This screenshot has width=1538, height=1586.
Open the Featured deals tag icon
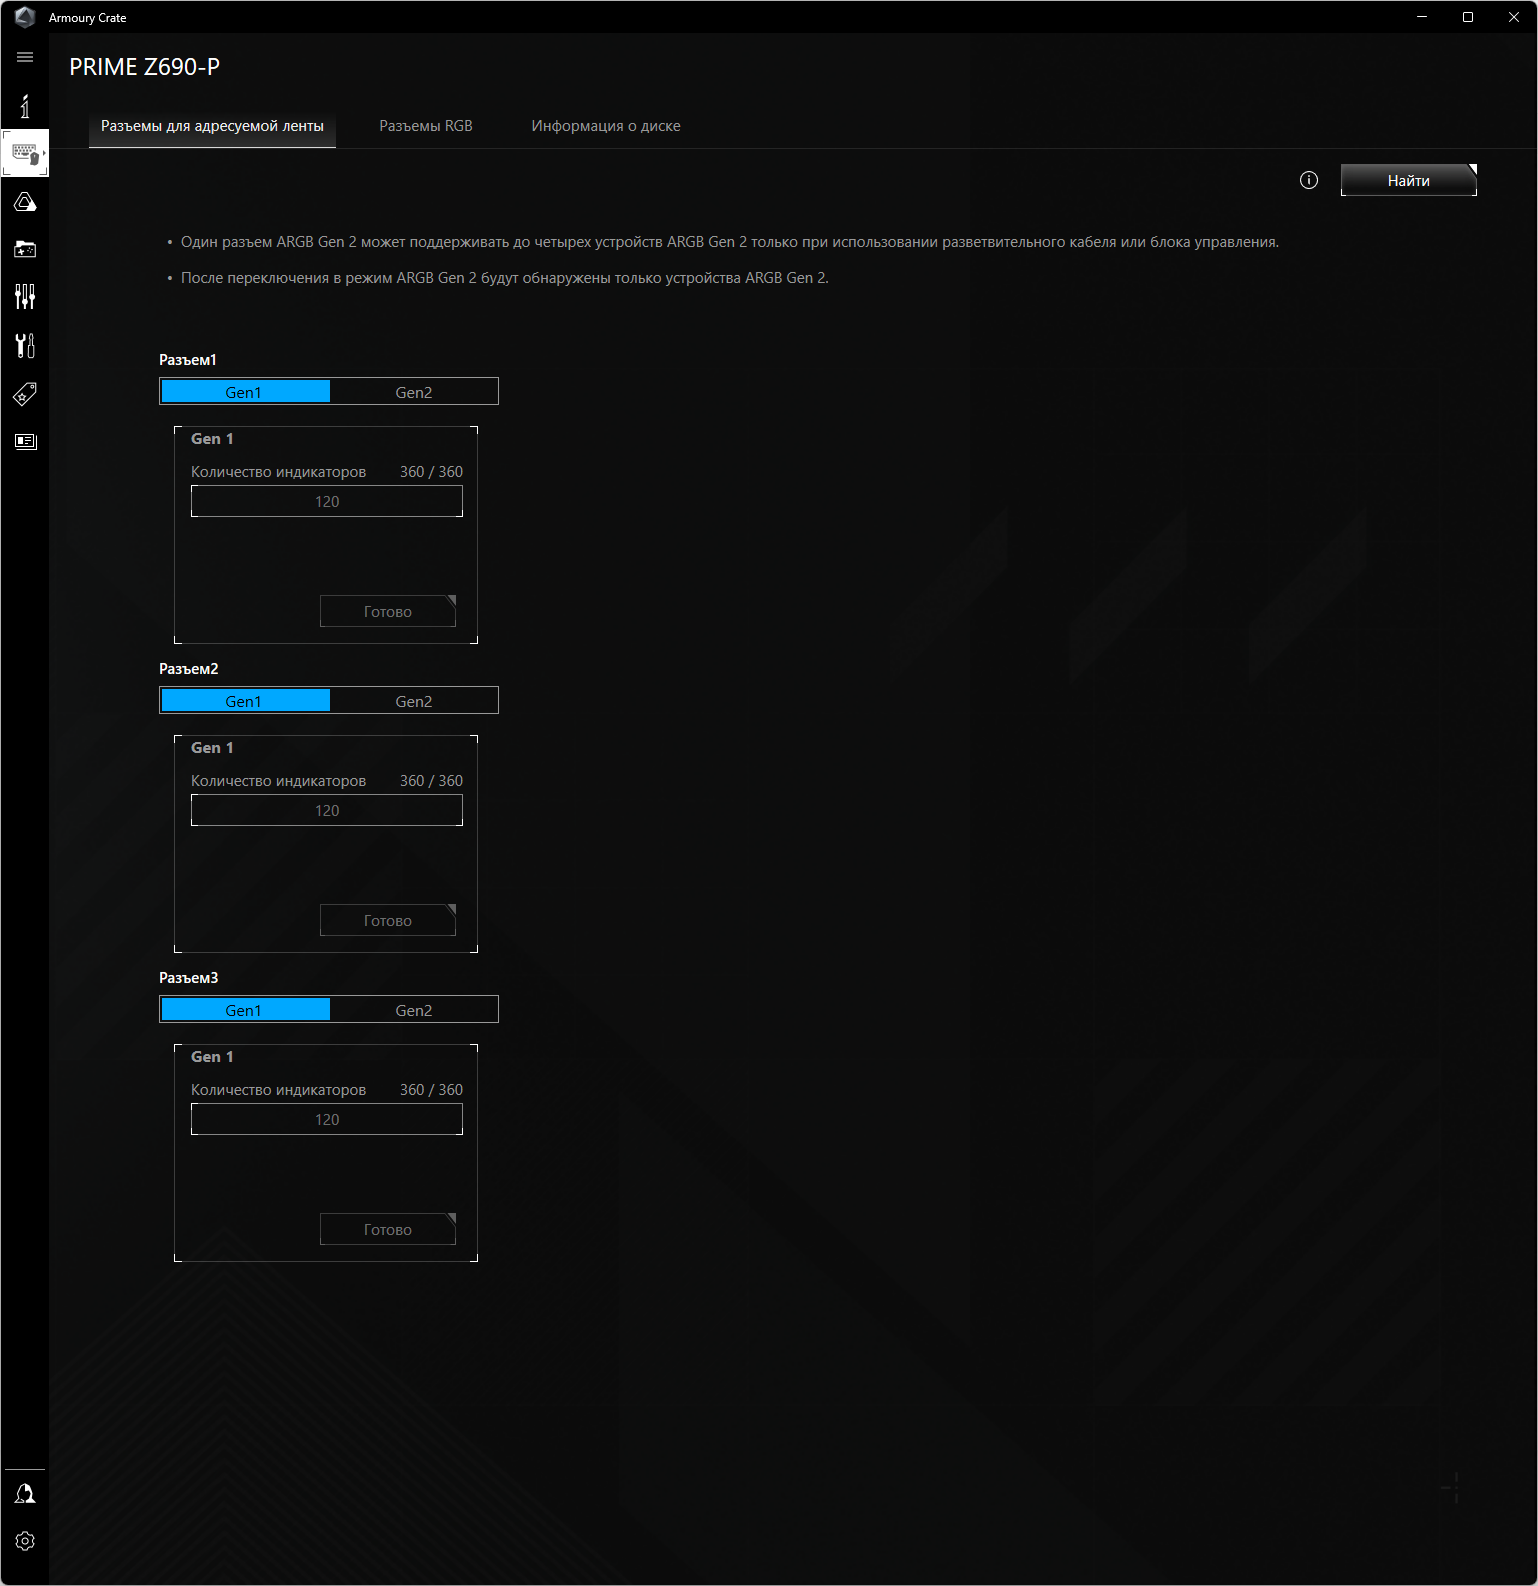[25, 394]
